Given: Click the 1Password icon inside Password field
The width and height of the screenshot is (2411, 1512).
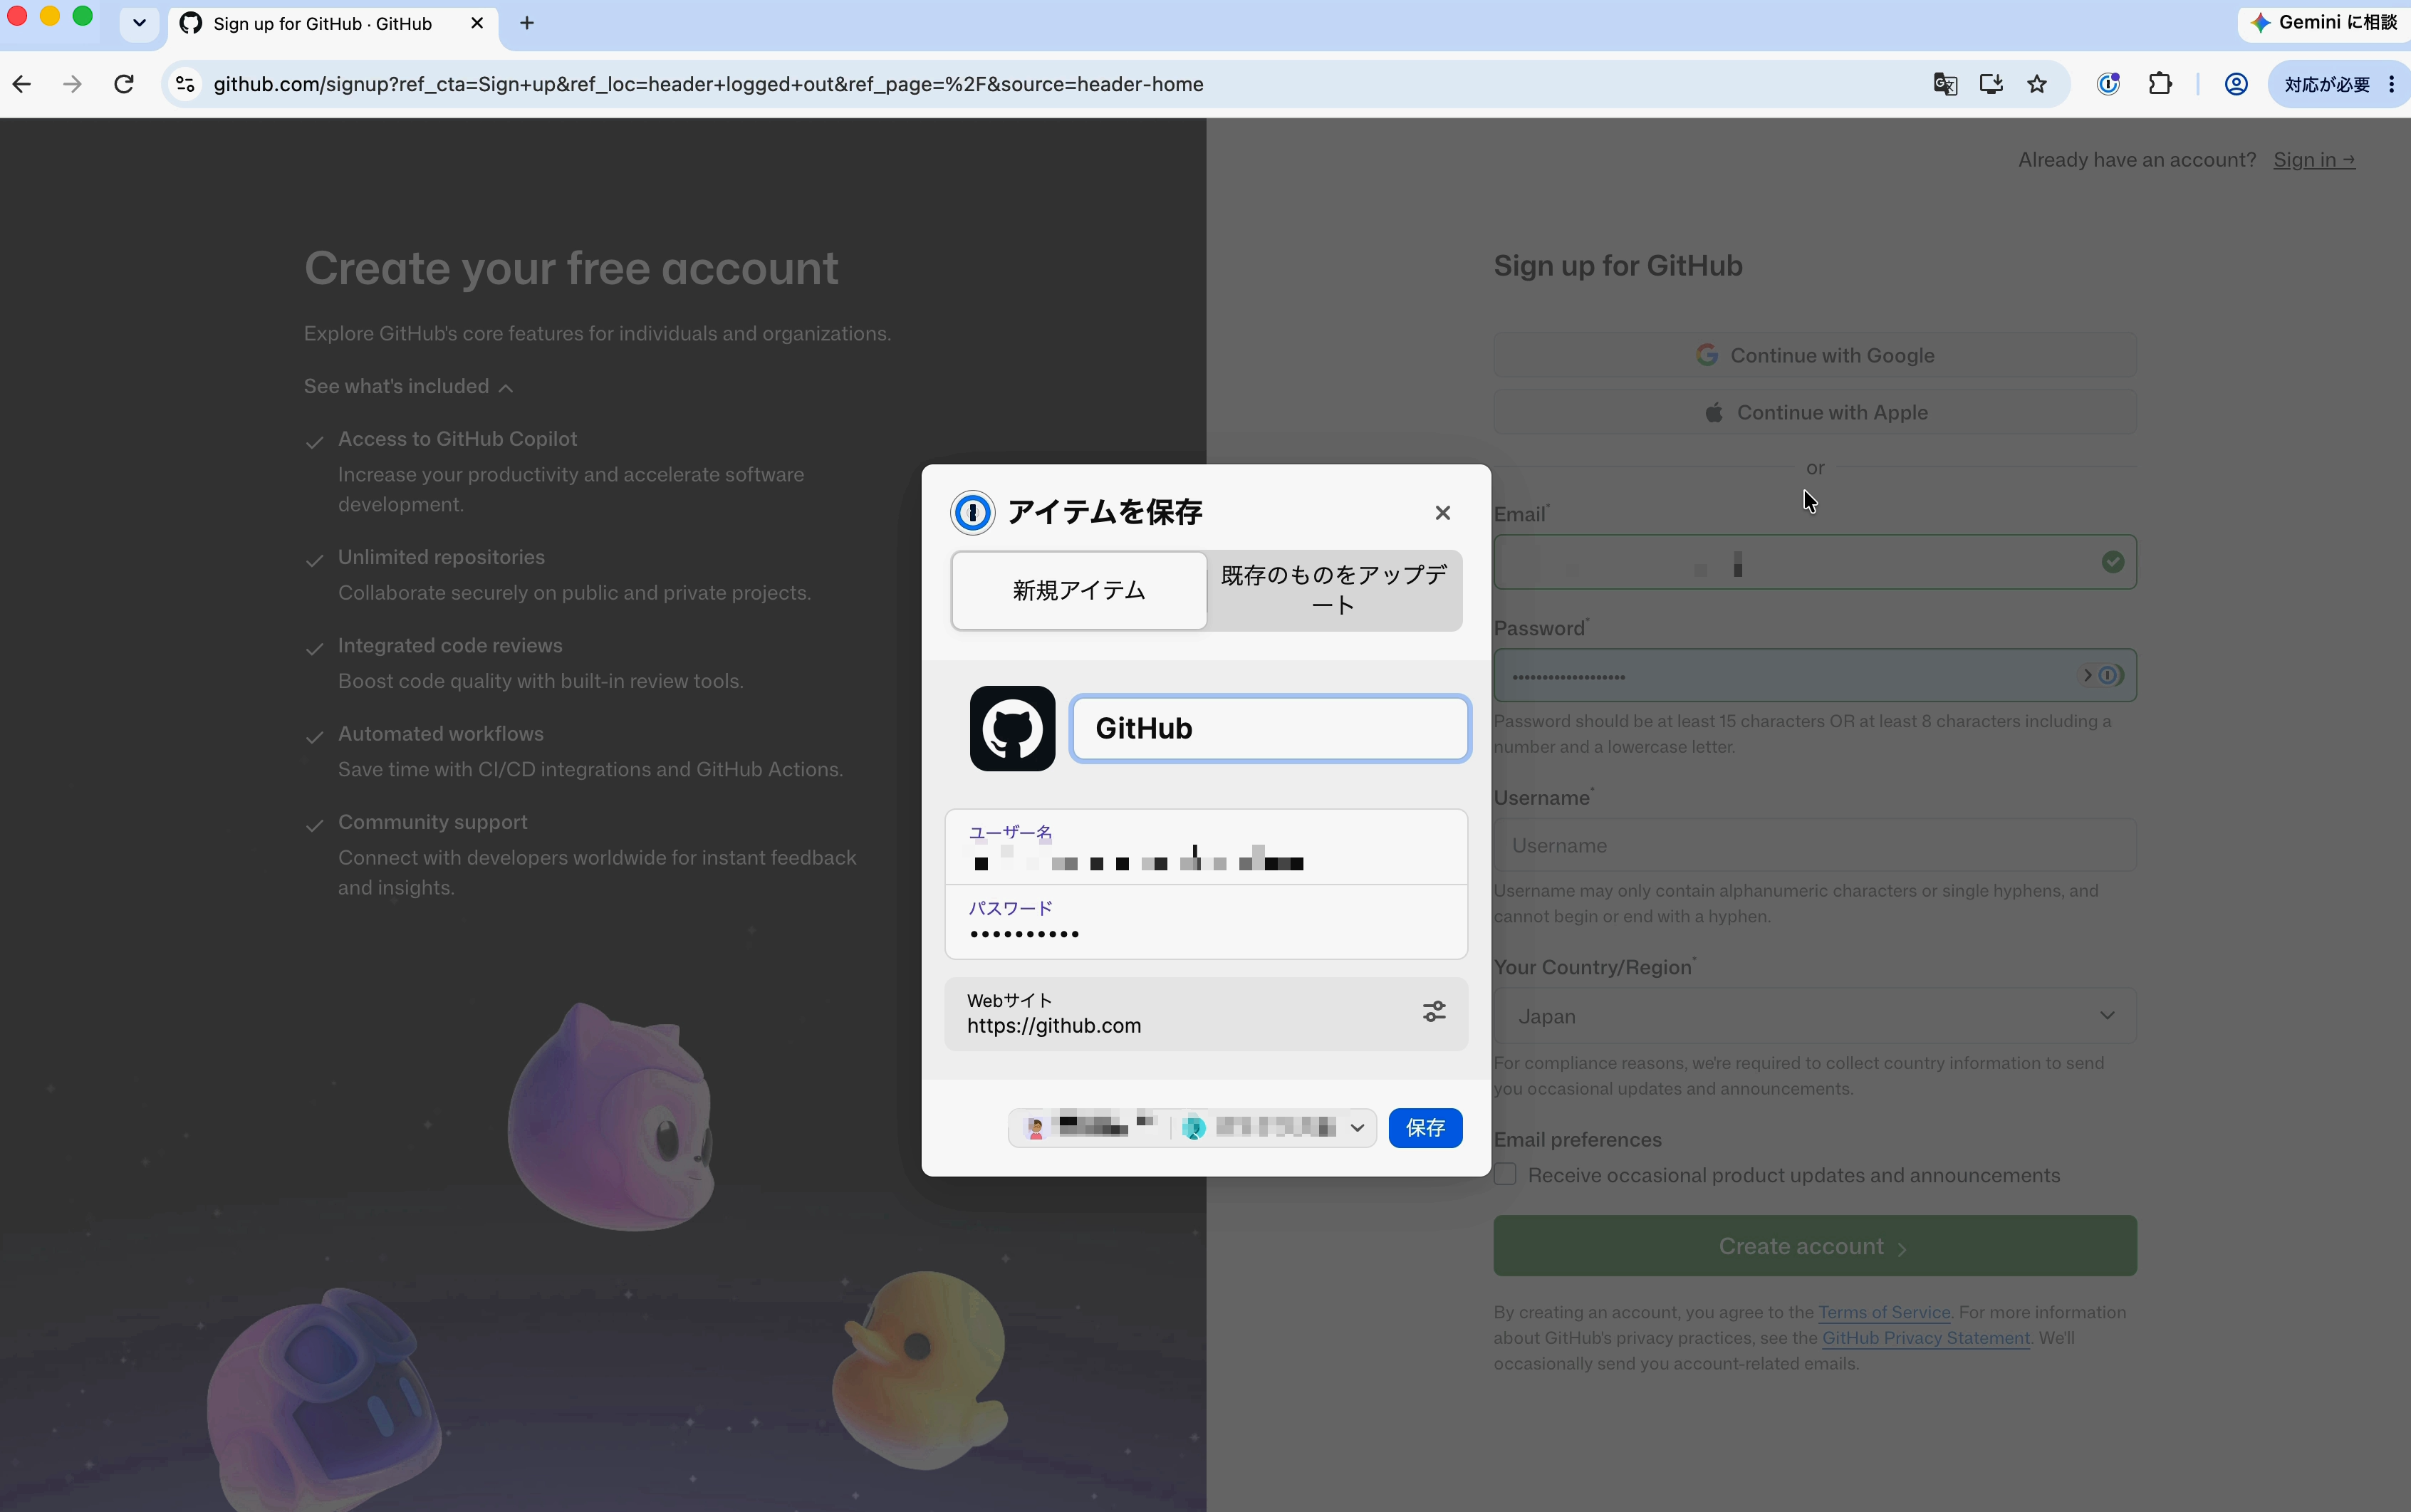Looking at the screenshot, I should coord(2109,676).
